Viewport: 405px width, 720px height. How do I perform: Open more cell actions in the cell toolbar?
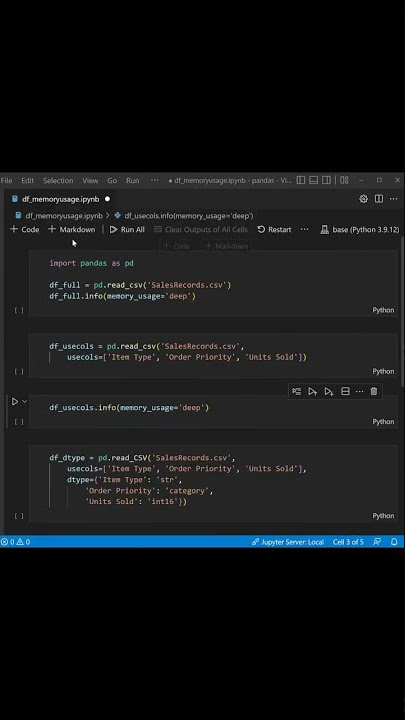point(360,391)
